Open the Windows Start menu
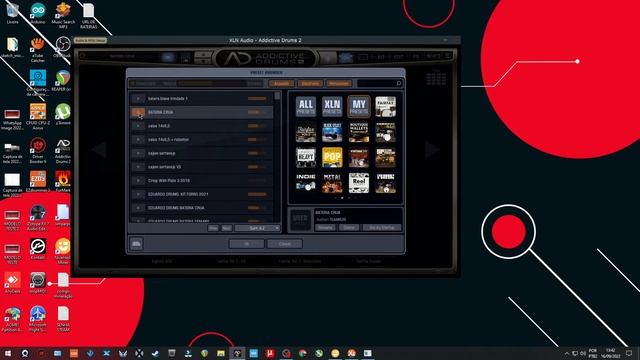Viewport: 640px width, 360px height. [8, 353]
